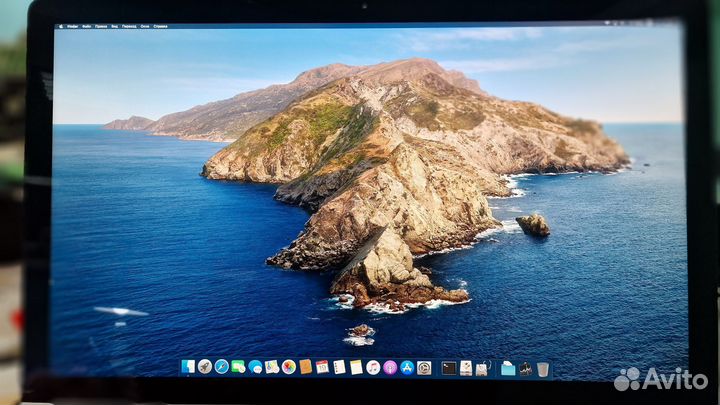
Task: Open the Вид menu
Action: pyautogui.click(x=115, y=27)
